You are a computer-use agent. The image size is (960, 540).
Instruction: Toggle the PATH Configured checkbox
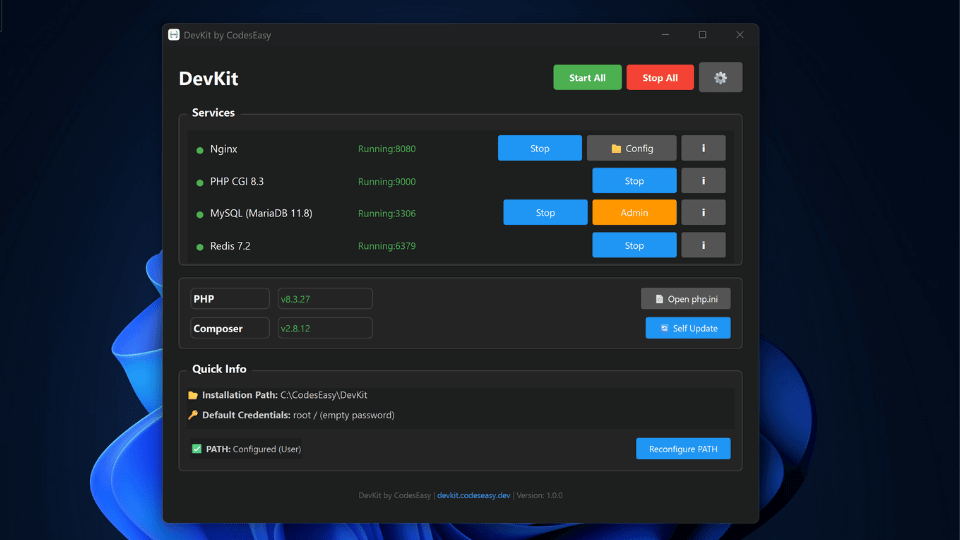pyautogui.click(x=197, y=449)
